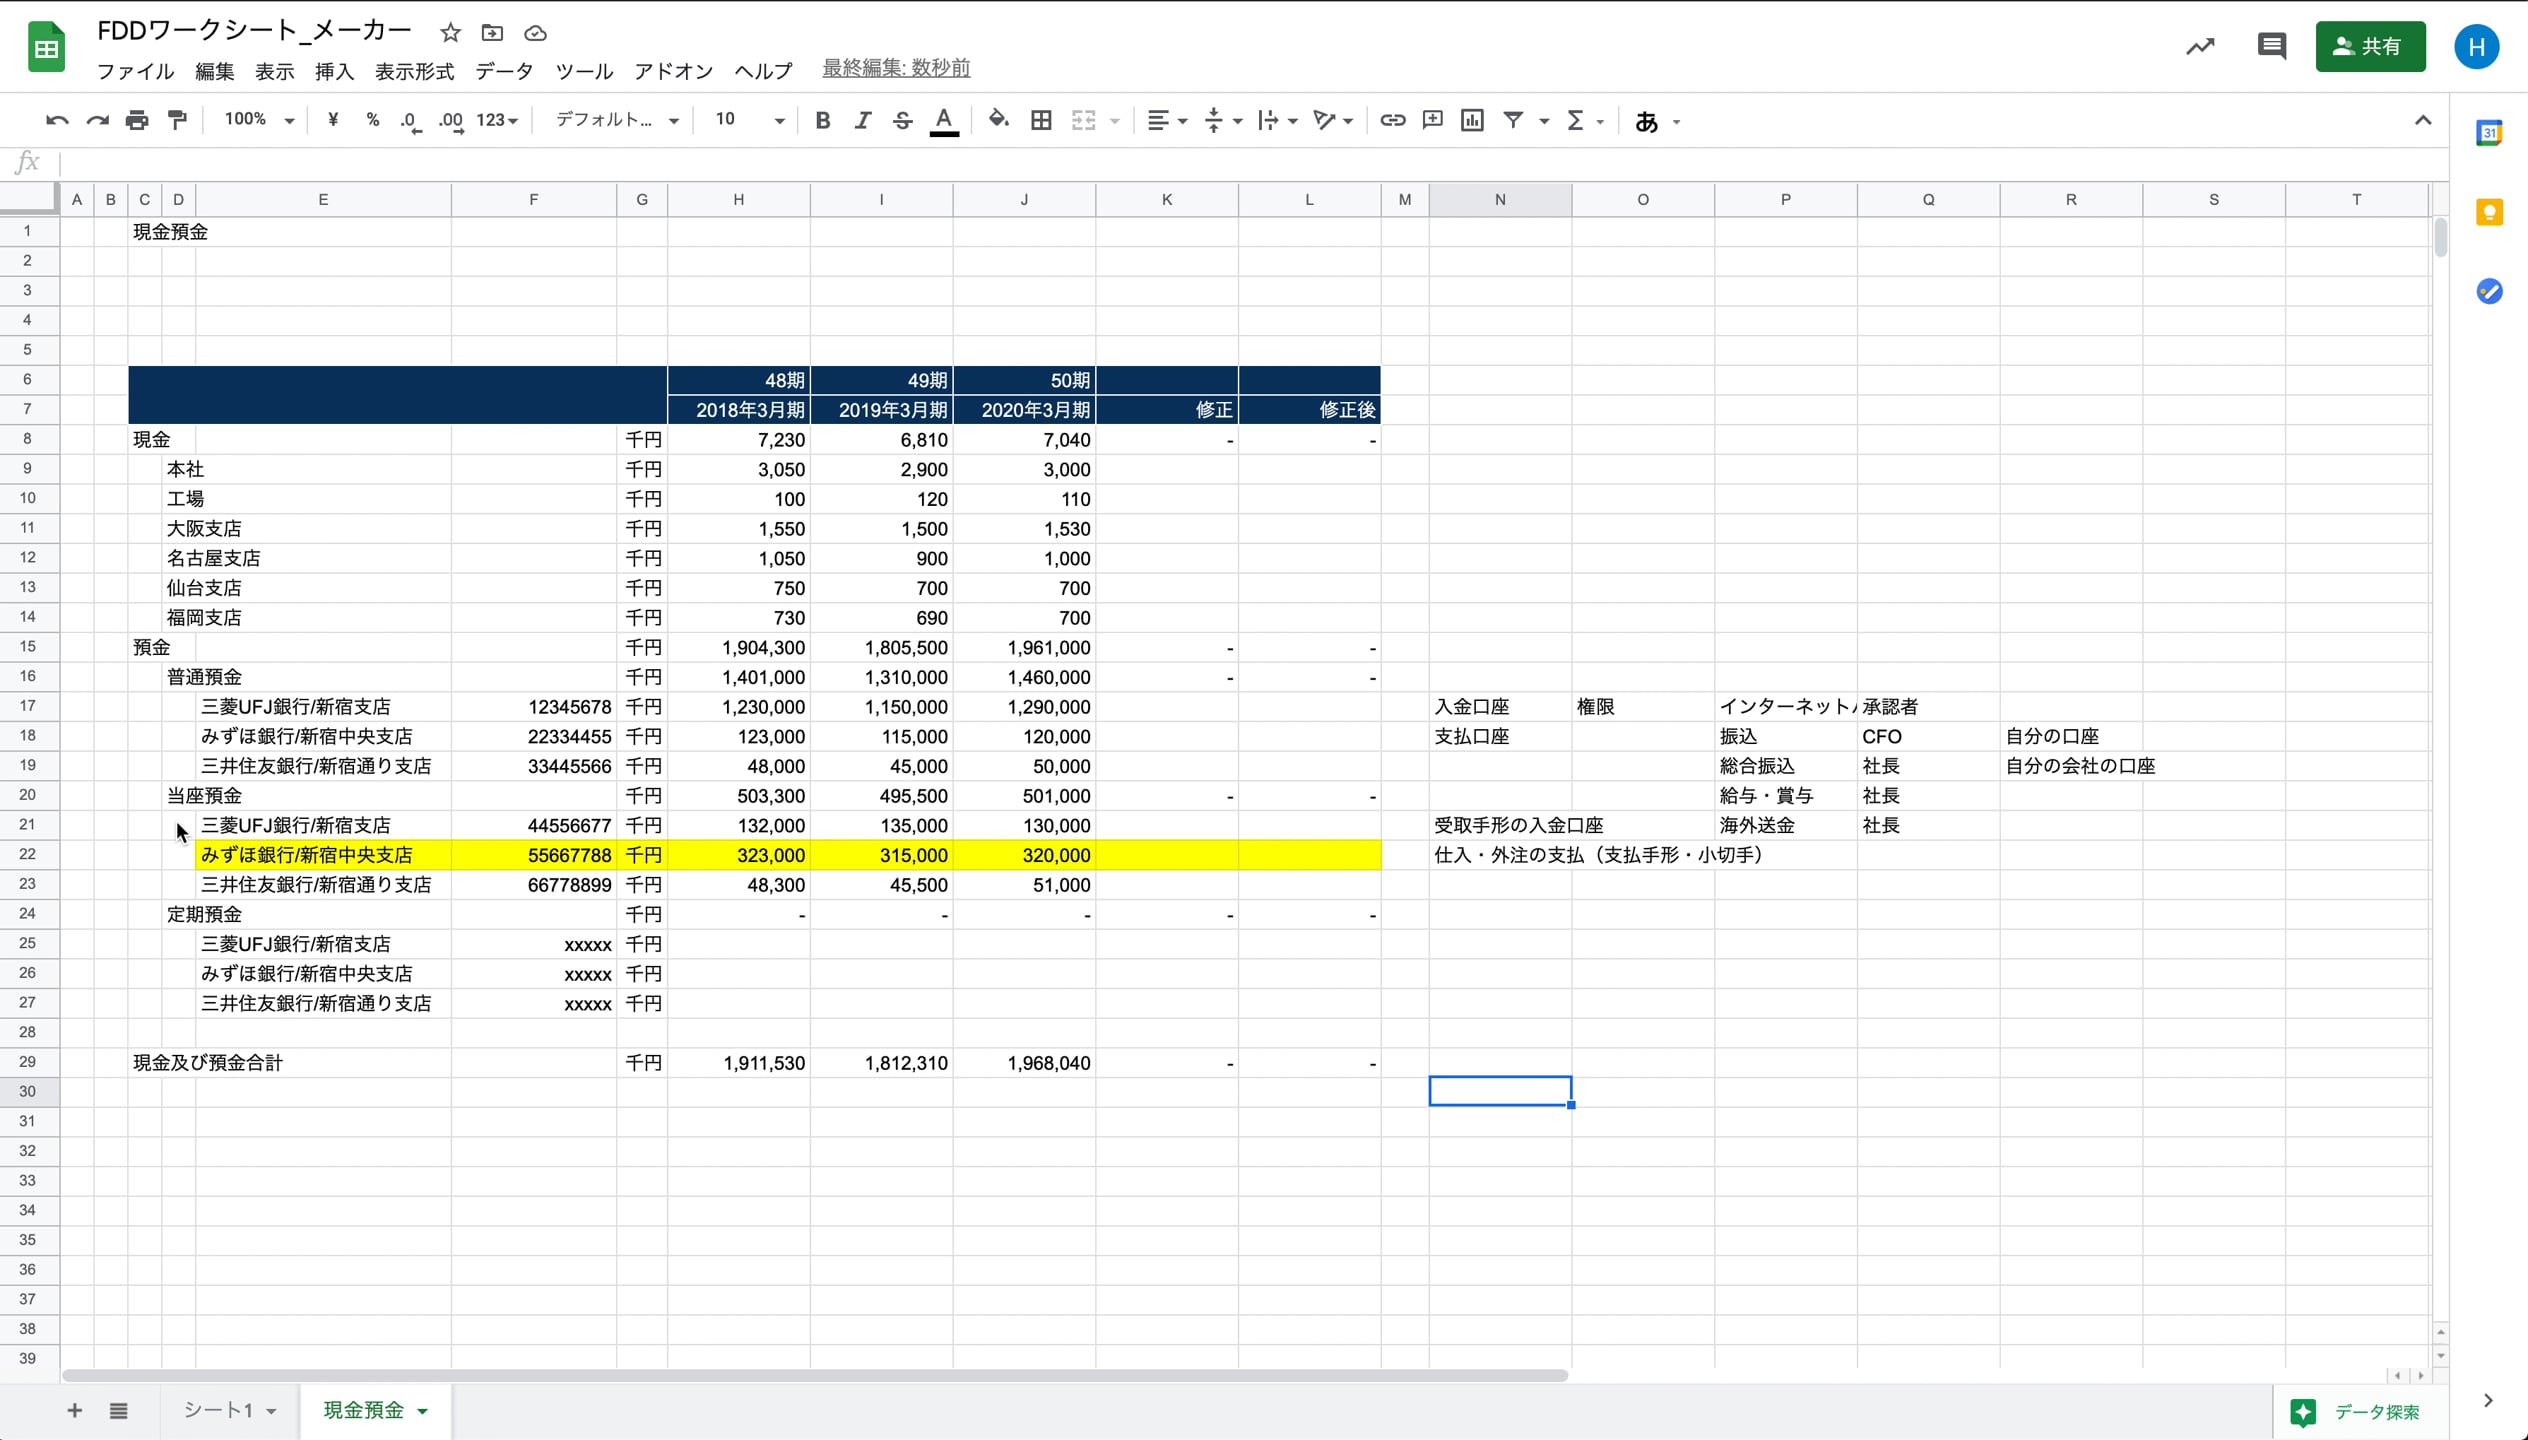Image resolution: width=2528 pixels, height=1440 pixels.
Task: Open the 現金預金 sheet tab arrow
Action: pyautogui.click(x=423, y=1411)
